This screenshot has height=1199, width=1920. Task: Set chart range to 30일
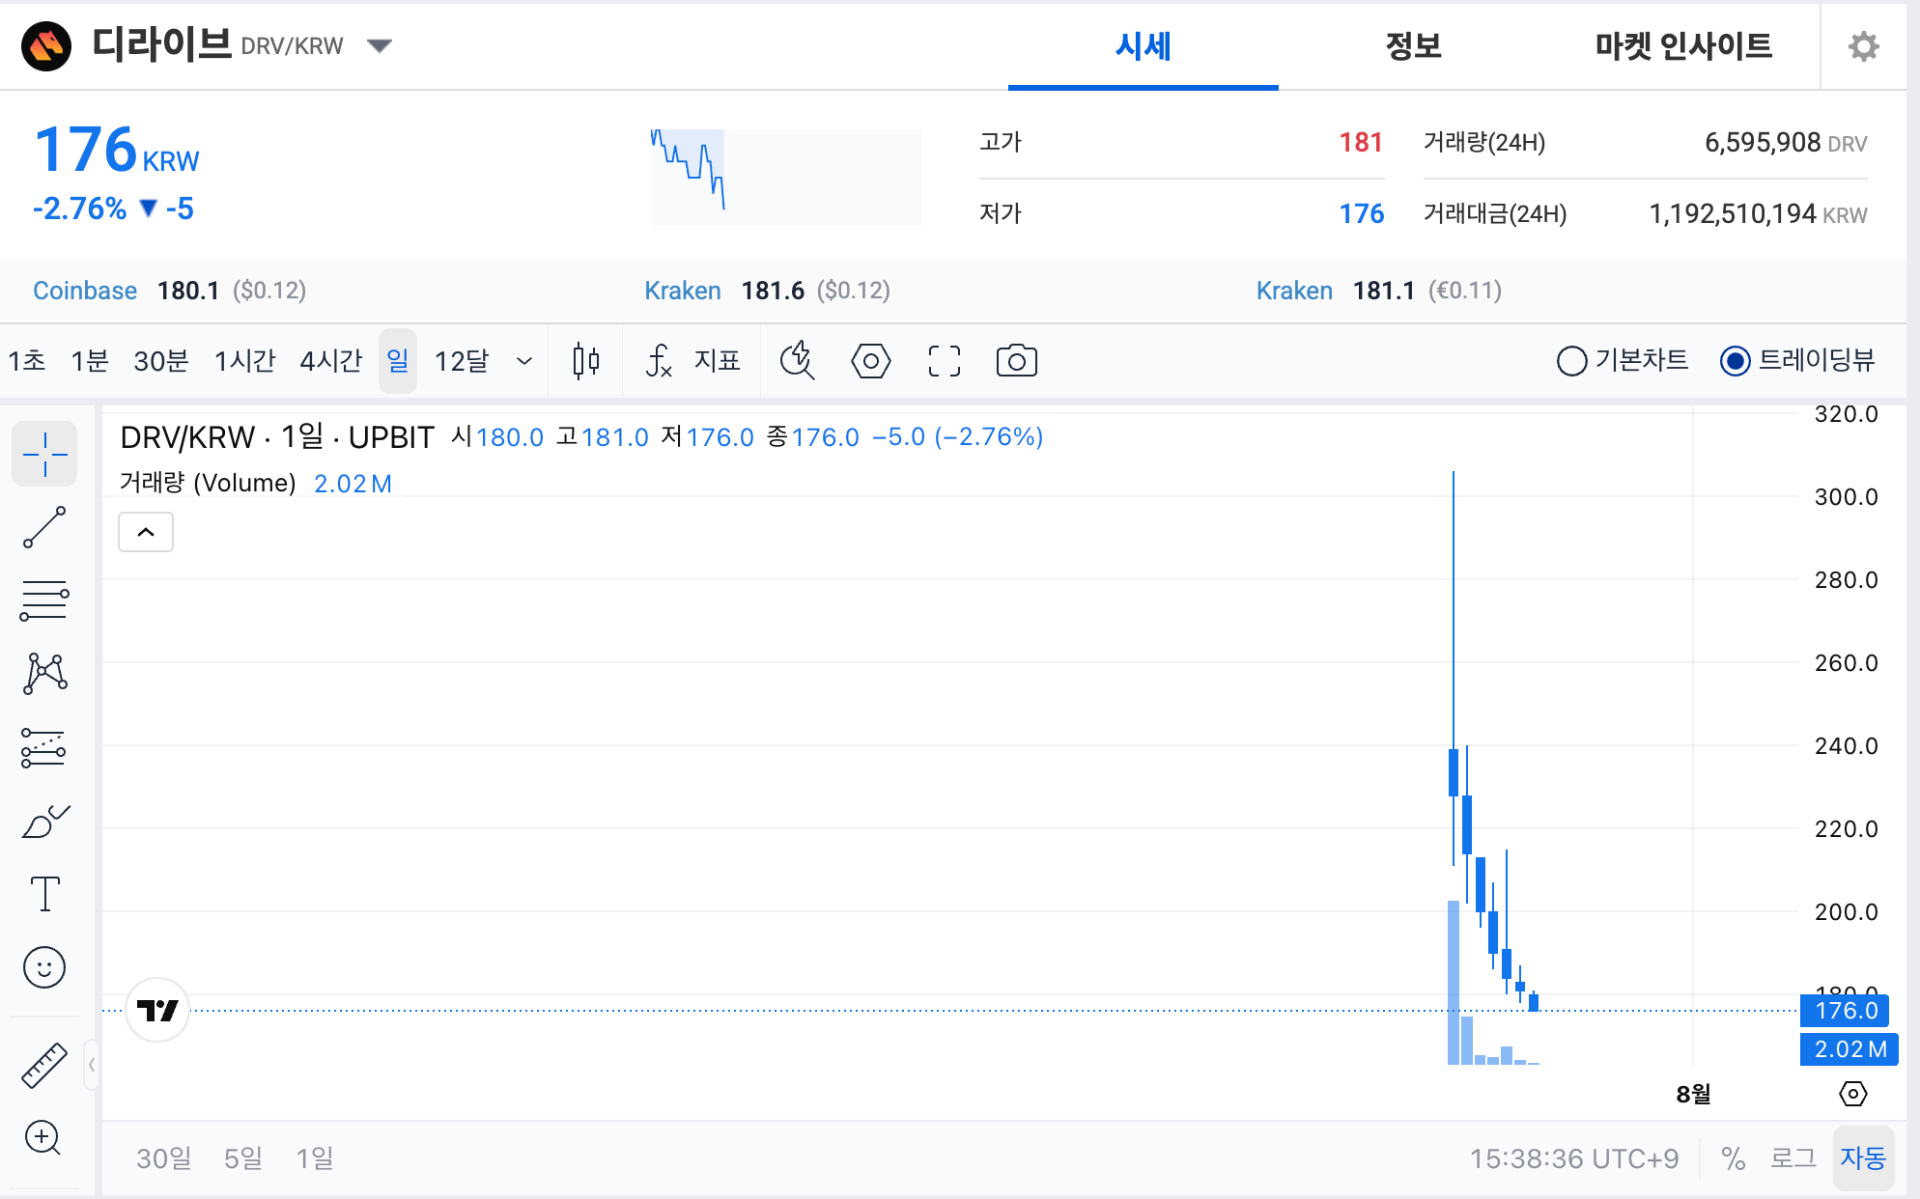(164, 1158)
